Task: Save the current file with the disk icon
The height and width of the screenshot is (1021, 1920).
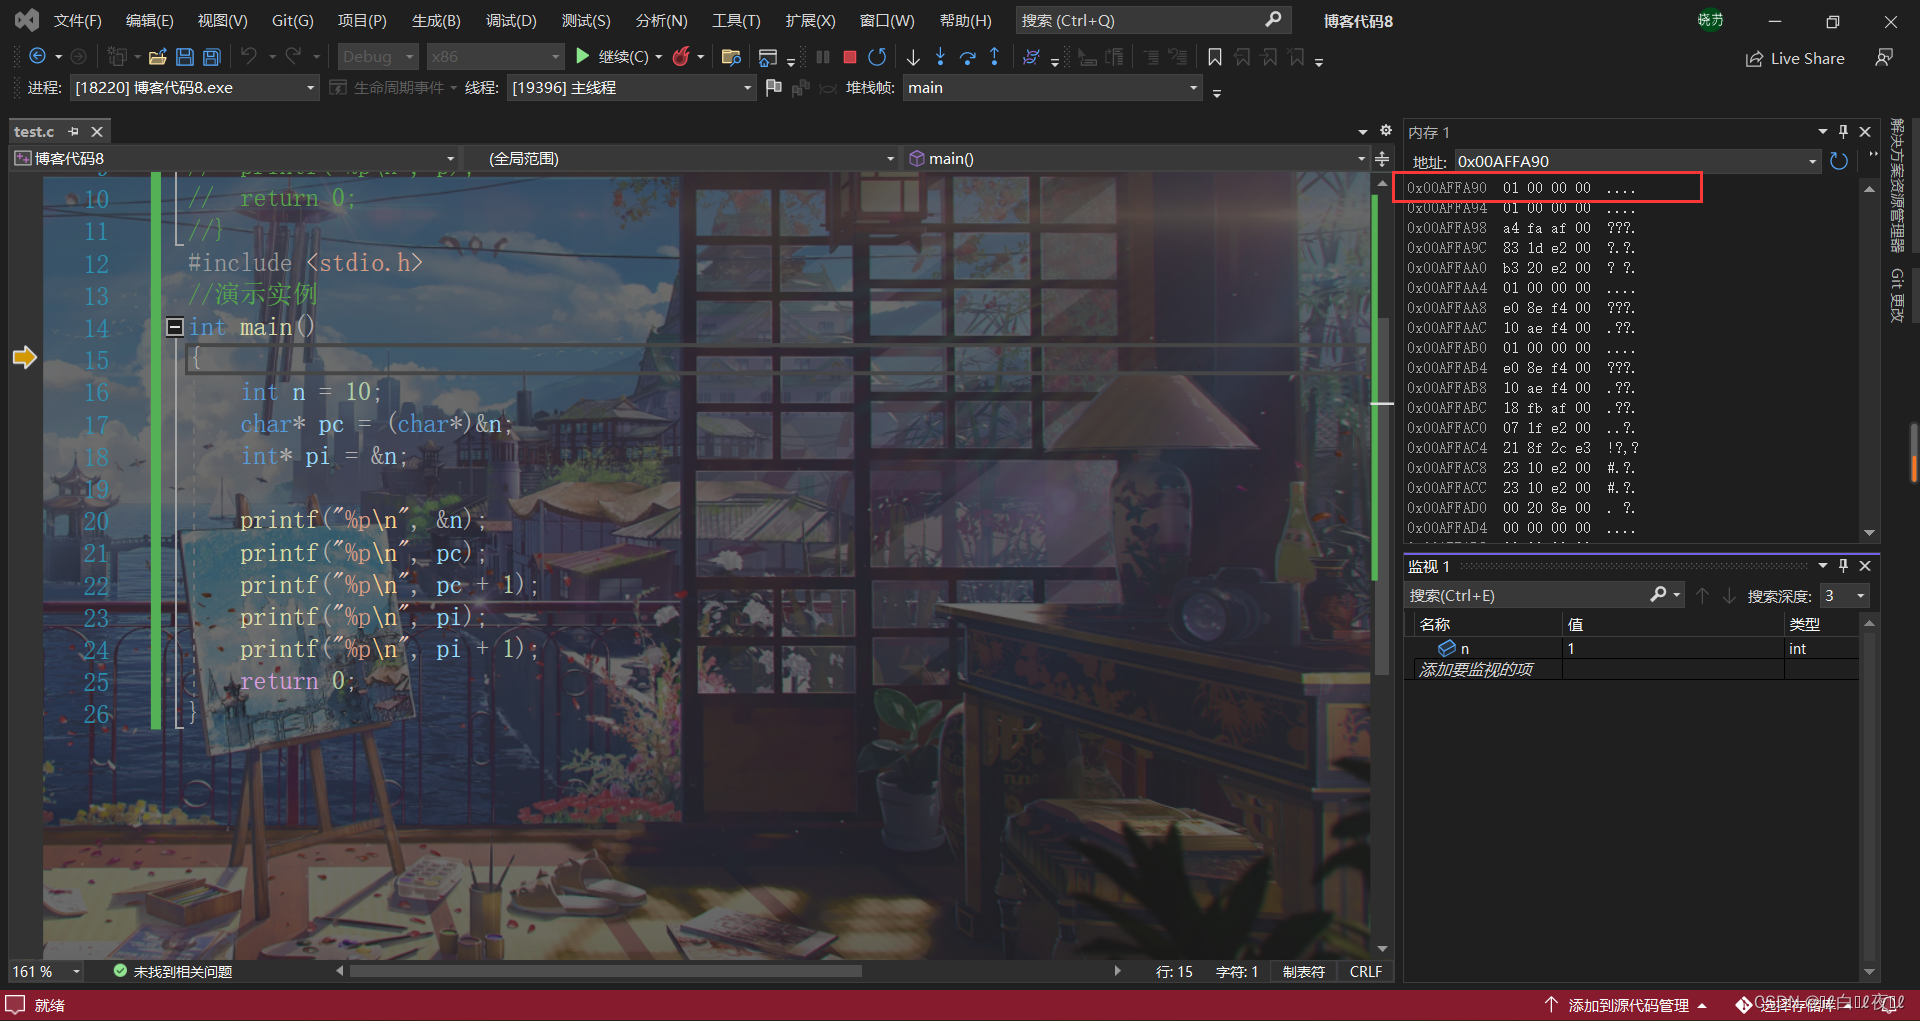Action: 184,57
